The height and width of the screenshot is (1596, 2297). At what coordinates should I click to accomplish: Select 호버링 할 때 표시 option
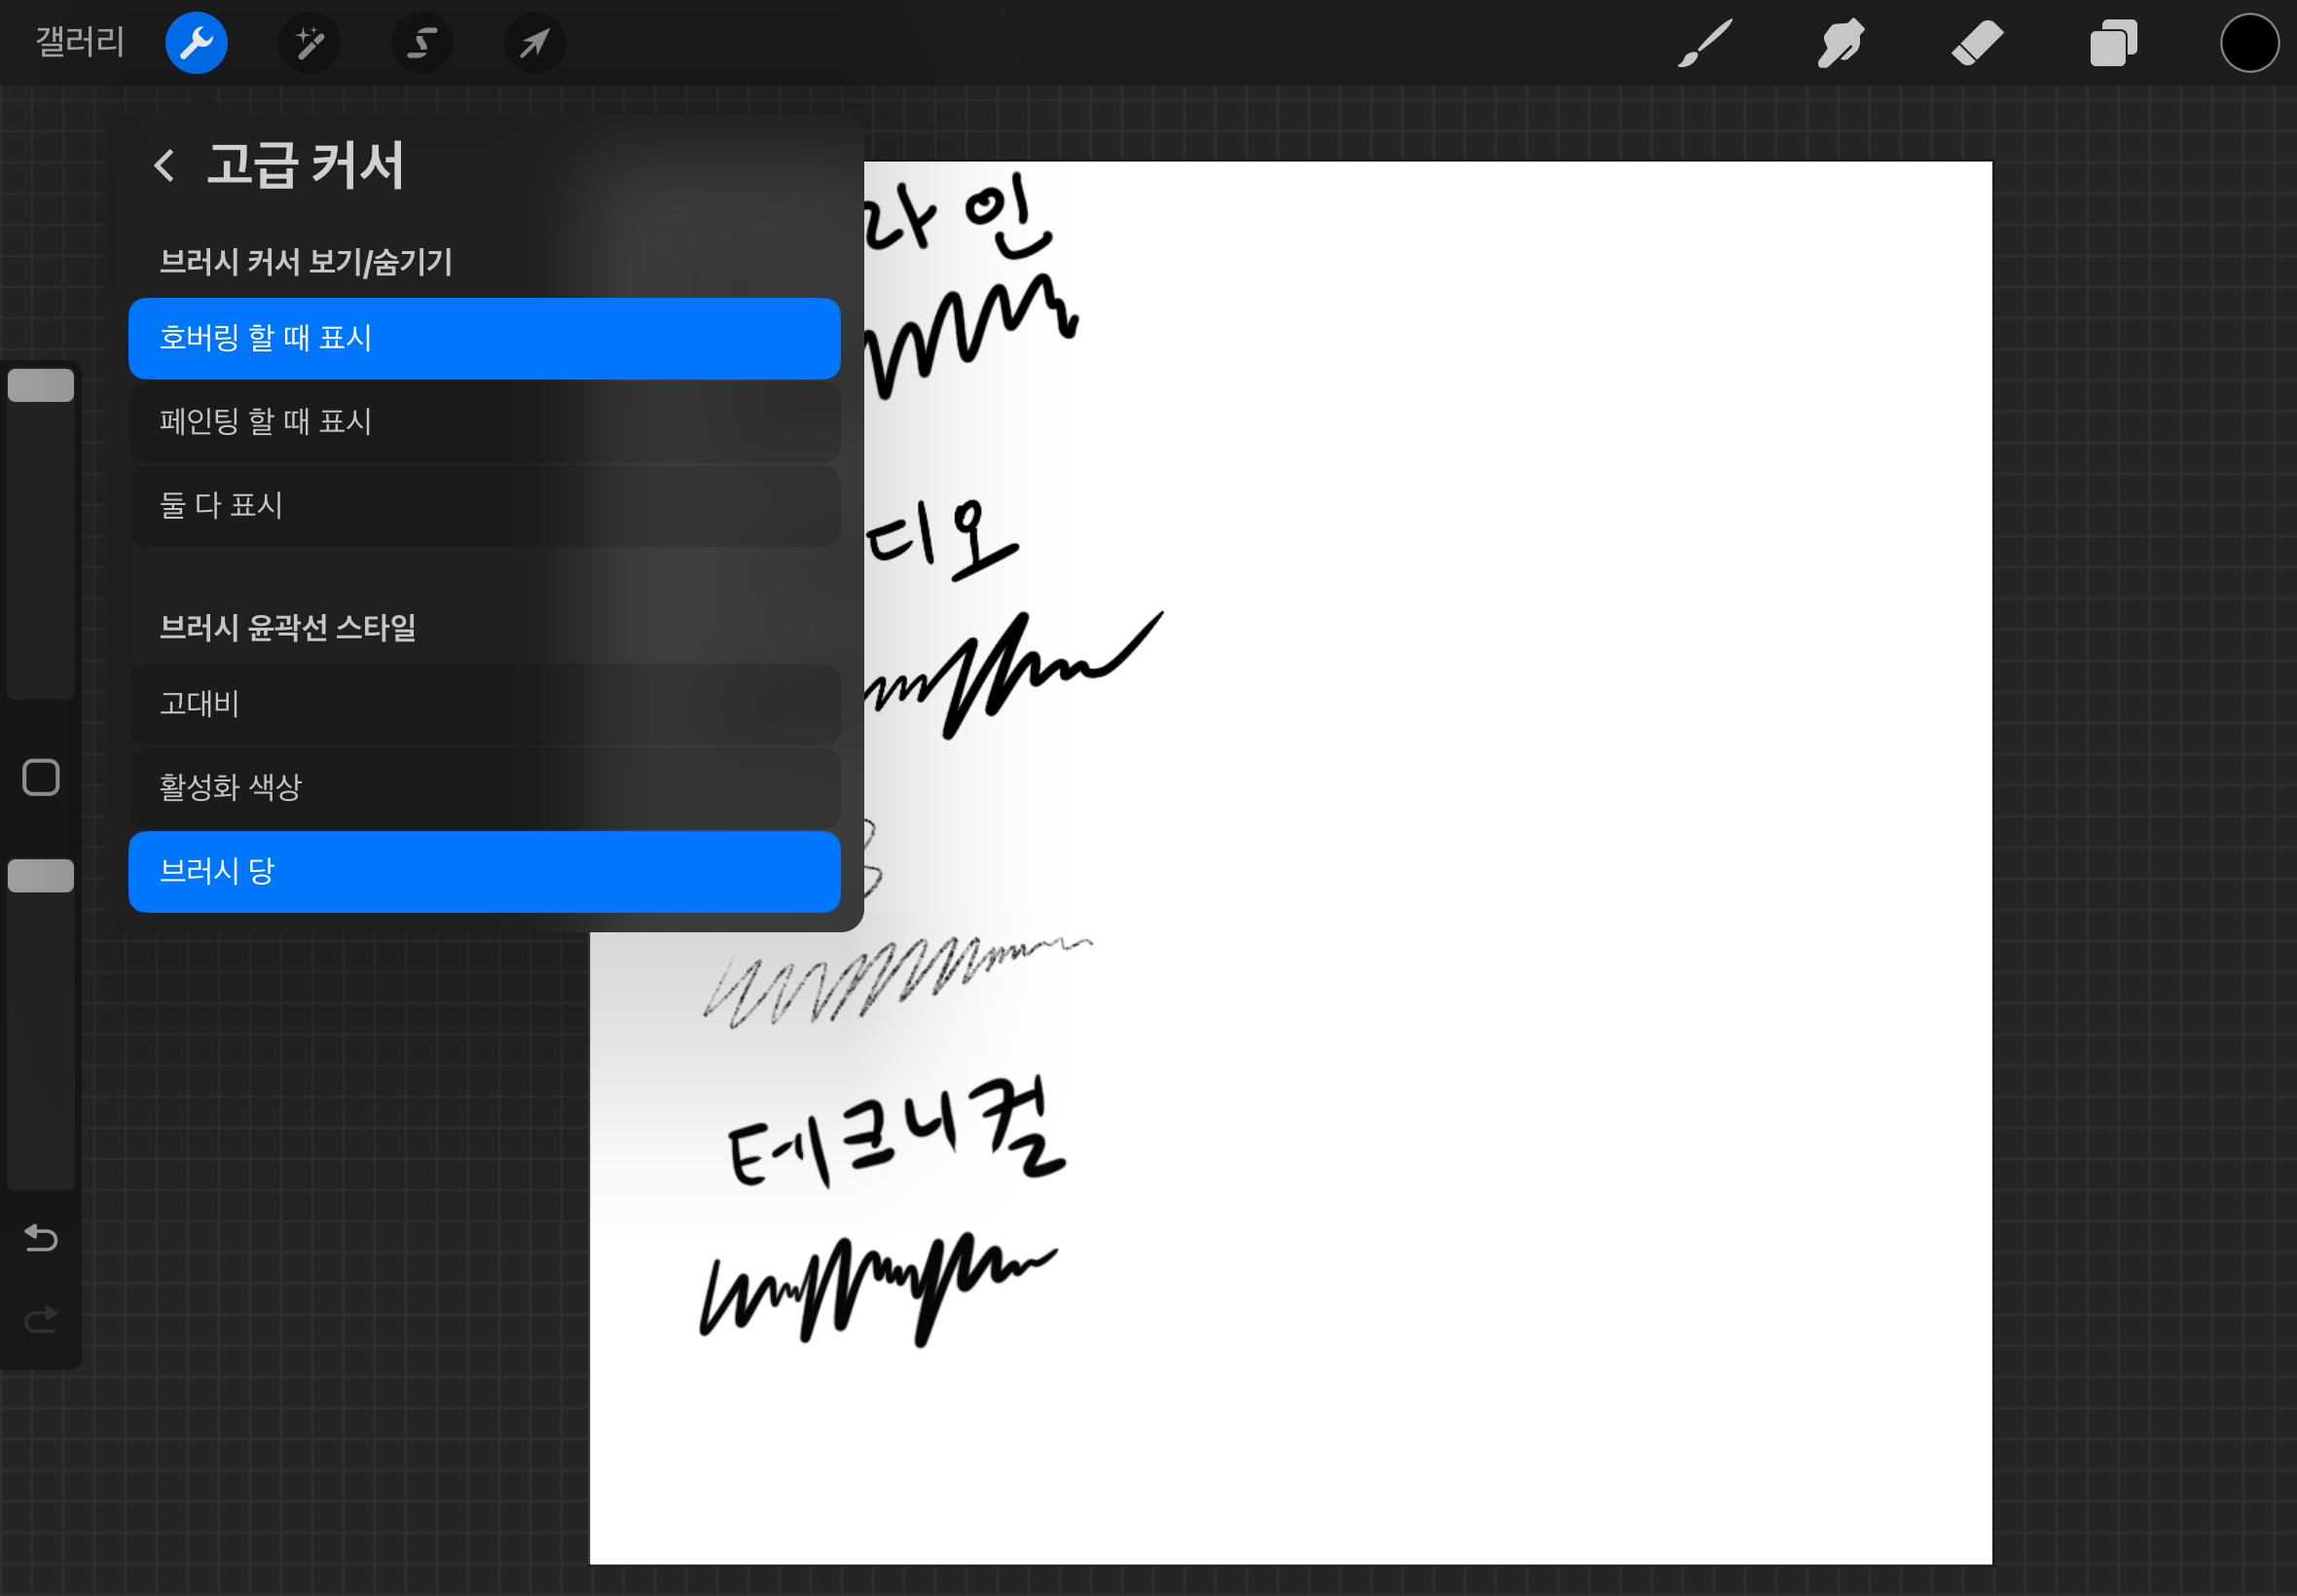(x=484, y=338)
